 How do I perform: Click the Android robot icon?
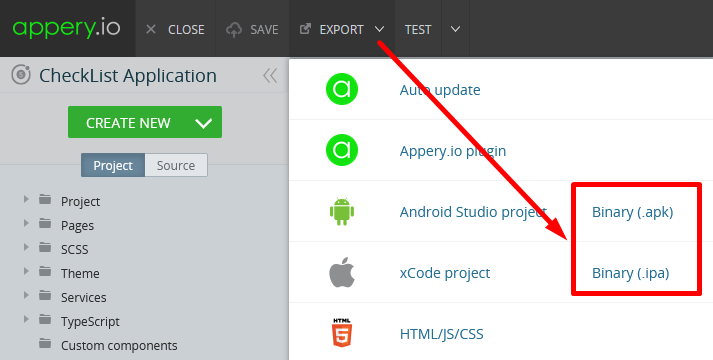click(x=342, y=211)
